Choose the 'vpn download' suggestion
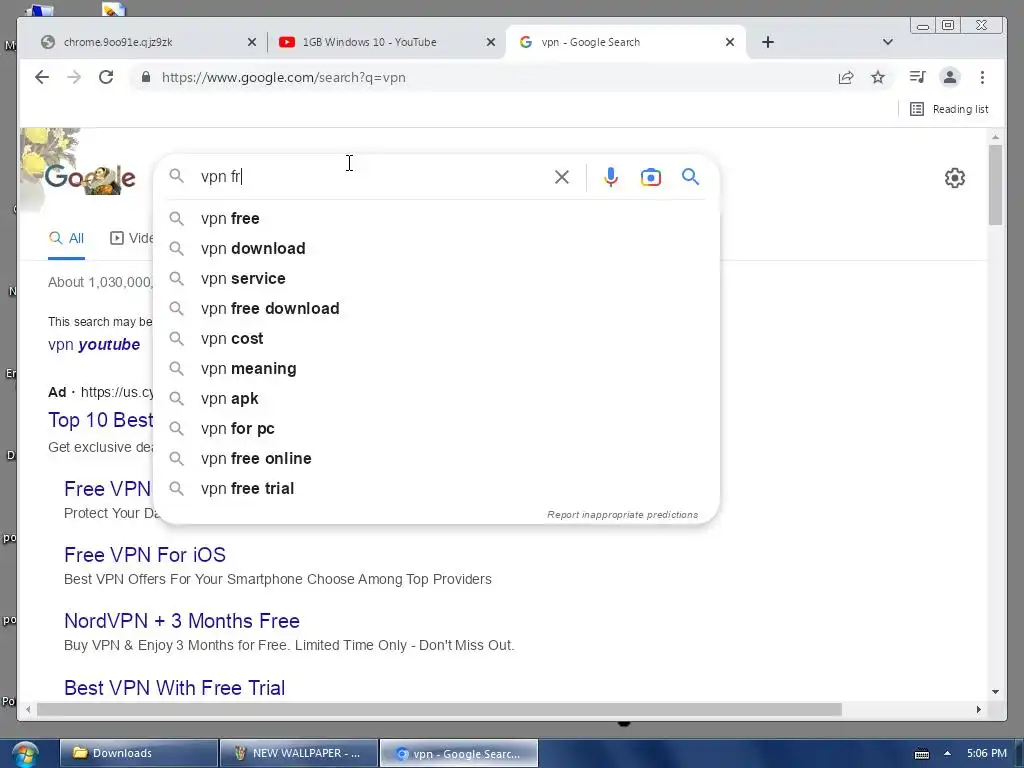The width and height of the screenshot is (1024, 768). (436, 248)
